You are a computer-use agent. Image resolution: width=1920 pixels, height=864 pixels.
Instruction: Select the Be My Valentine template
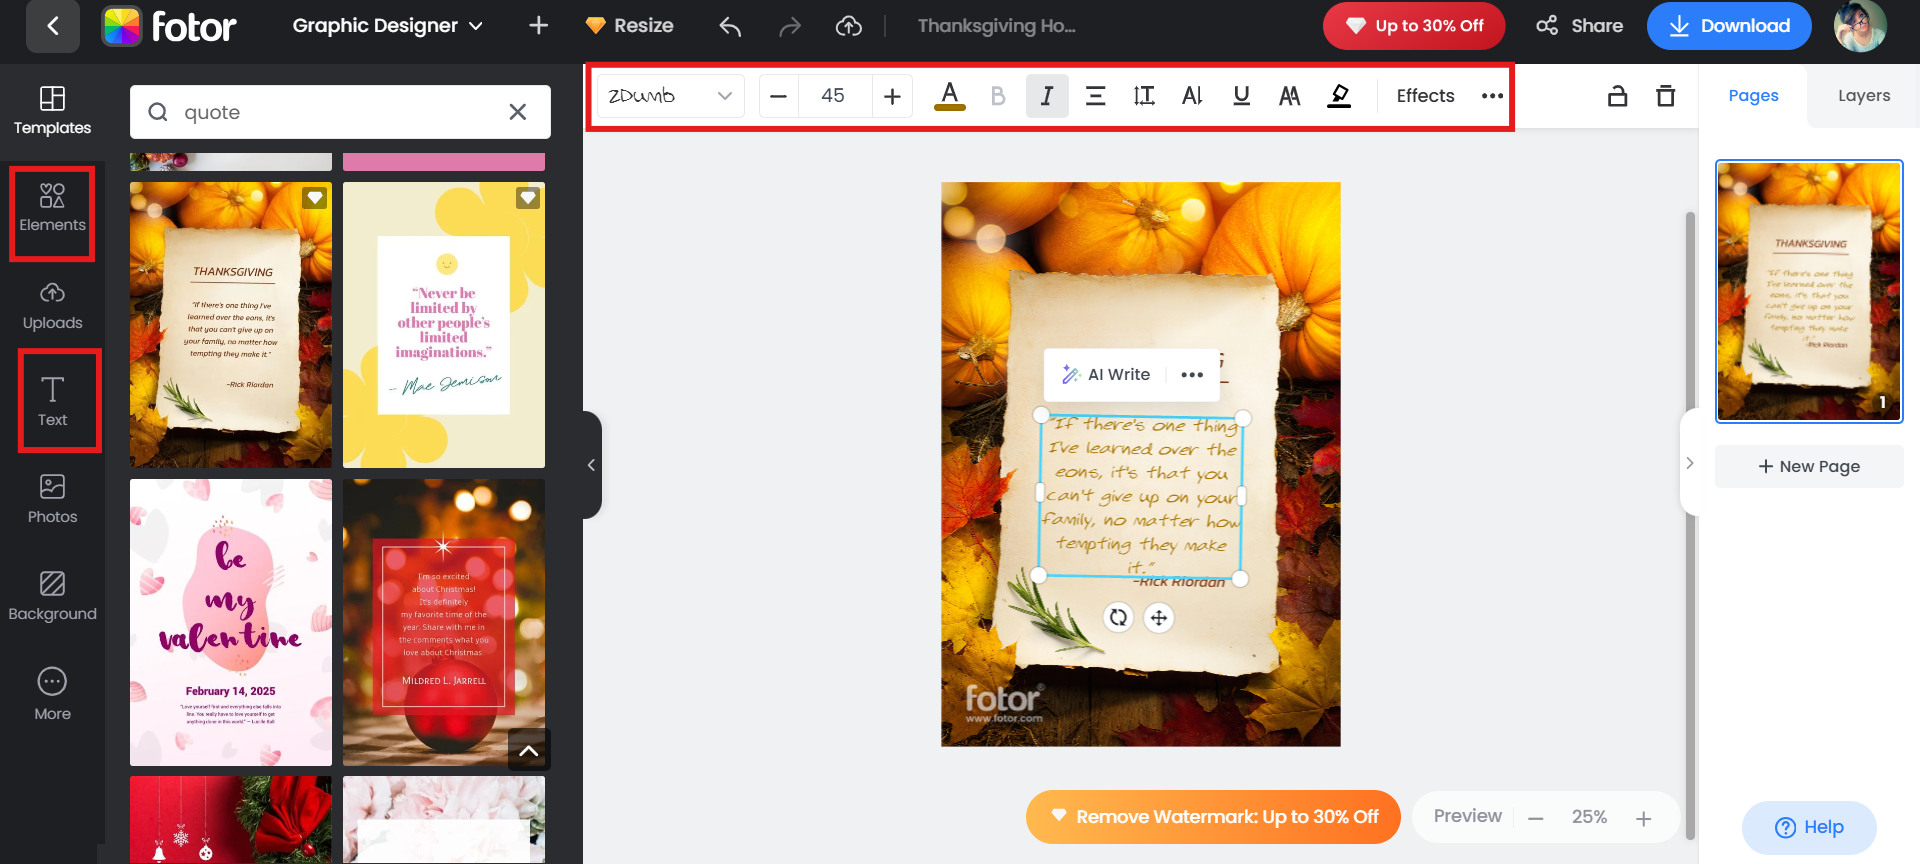231,622
